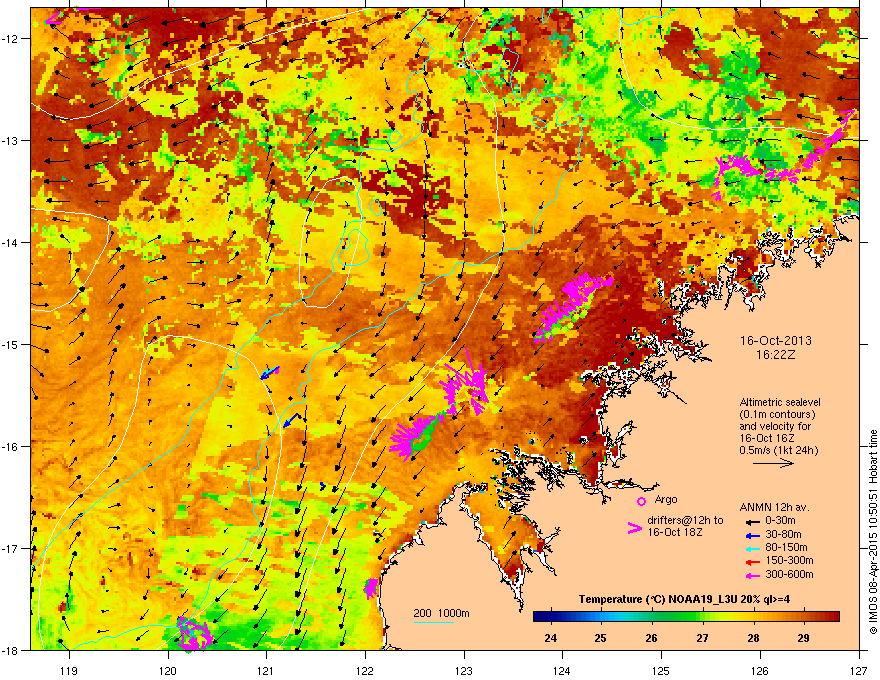Click the '16-Oct-2013' date label
Image resolution: width=880 pixels, height=680 pixels.
coord(775,341)
